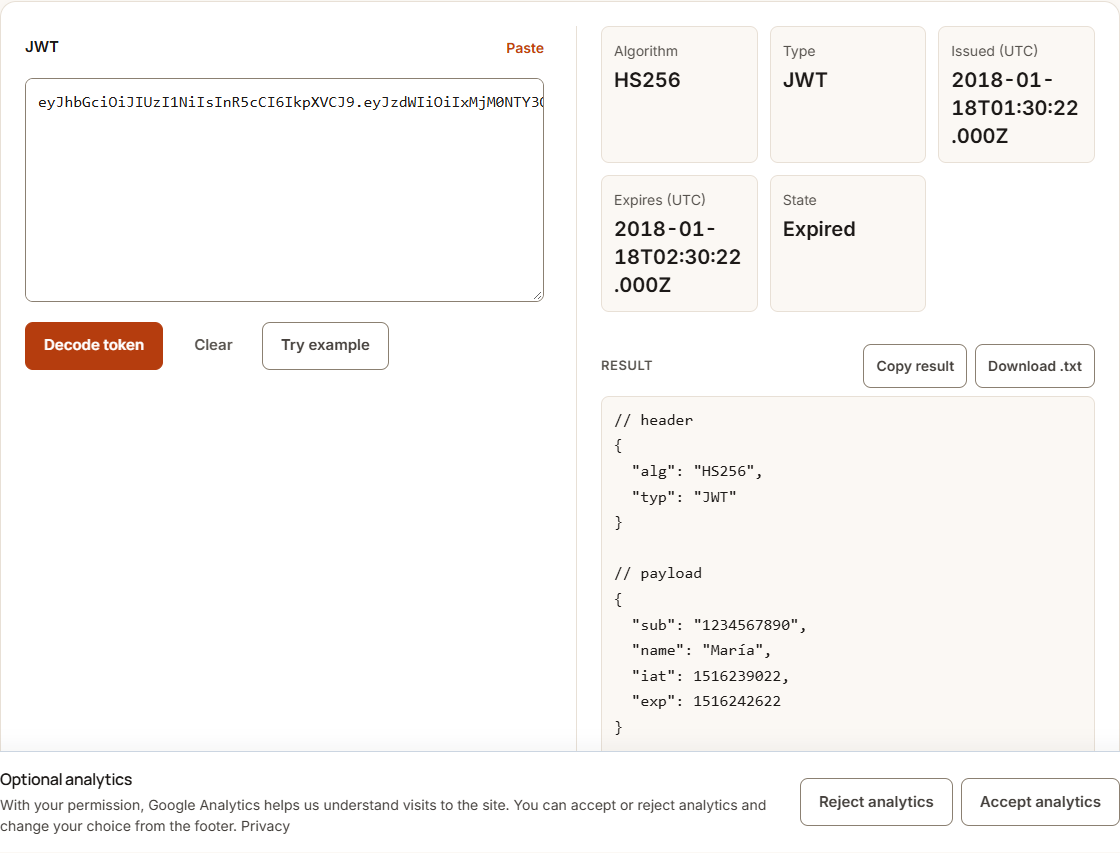Screen dimensions: 1120x853
Task: Select the "sub": "1234567890" line
Action: (x=719, y=625)
